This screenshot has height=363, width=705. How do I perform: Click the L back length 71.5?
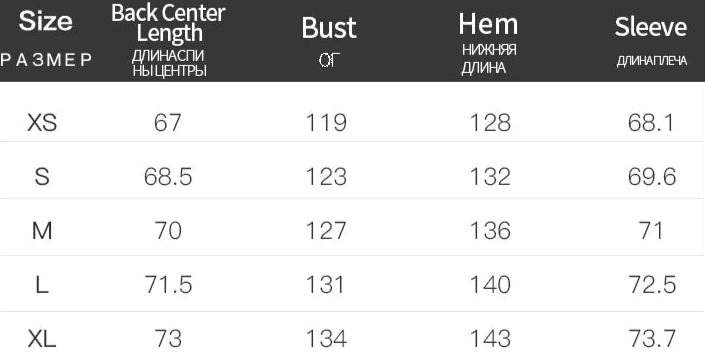[x=168, y=285]
